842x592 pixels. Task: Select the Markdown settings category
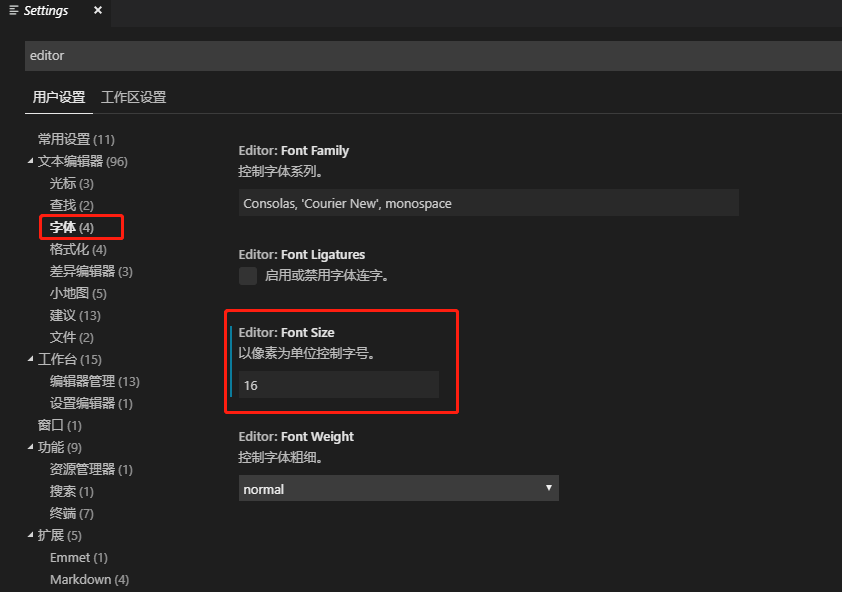(x=89, y=578)
